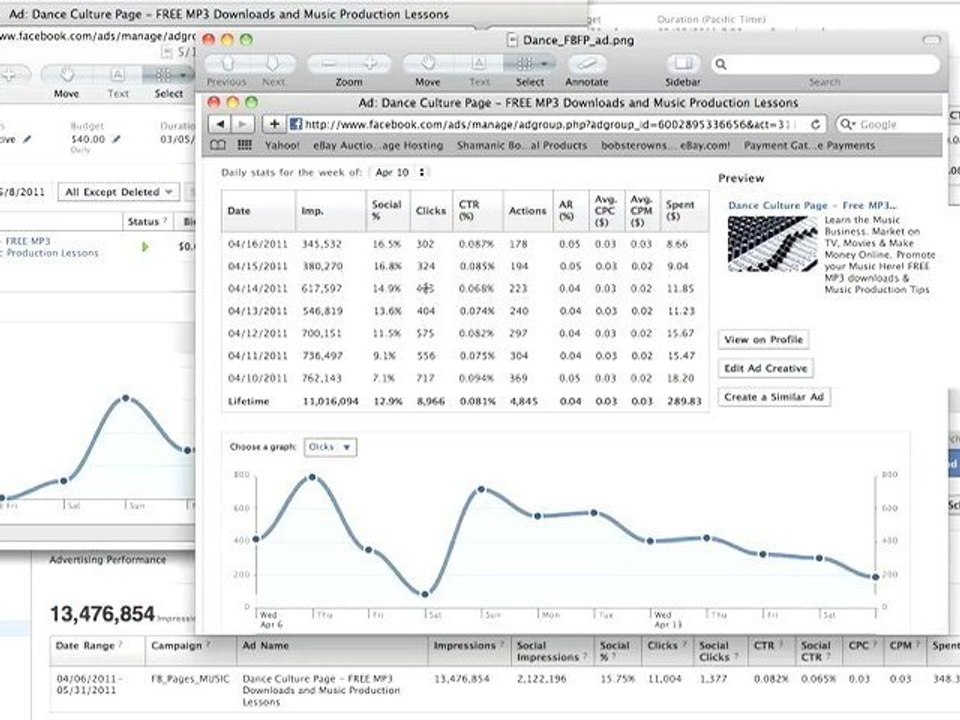Click the Google search box

888,124
